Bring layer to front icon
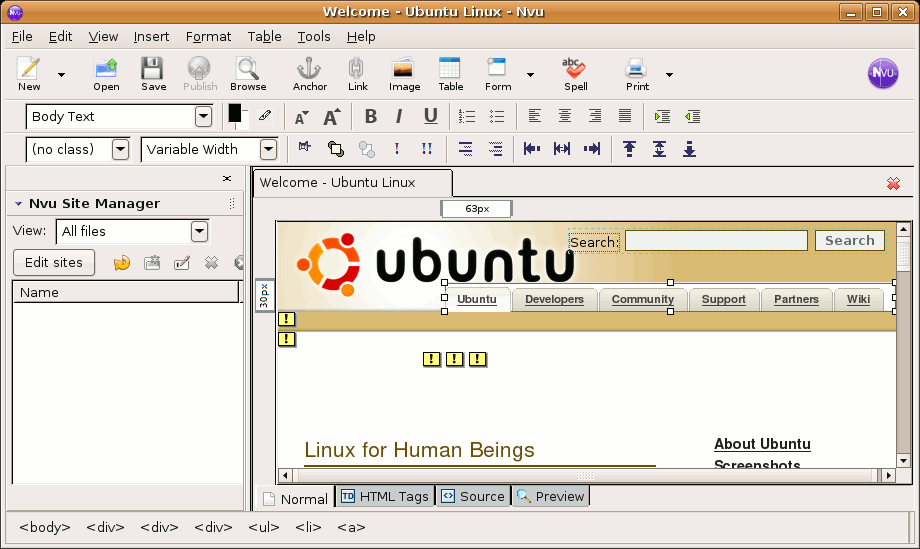920x549 pixels. click(x=336, y=149)
